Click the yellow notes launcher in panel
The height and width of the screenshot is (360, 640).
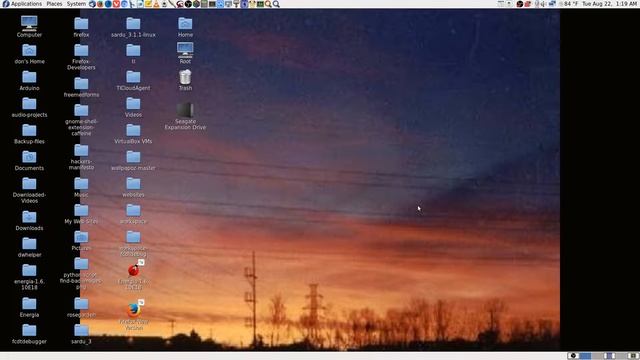(148, 4)
